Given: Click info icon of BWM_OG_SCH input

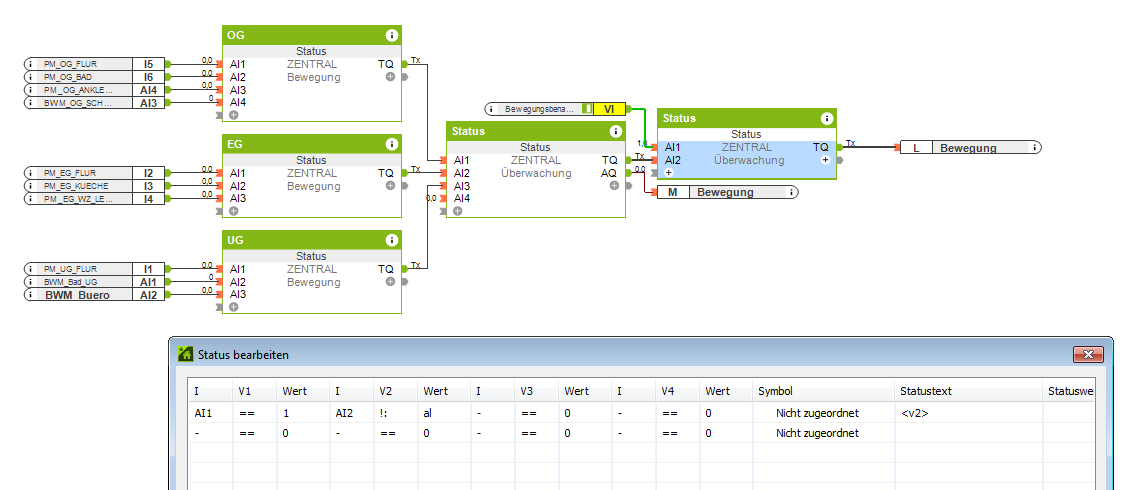Looking at the screenshot, I should pos(30,103).
